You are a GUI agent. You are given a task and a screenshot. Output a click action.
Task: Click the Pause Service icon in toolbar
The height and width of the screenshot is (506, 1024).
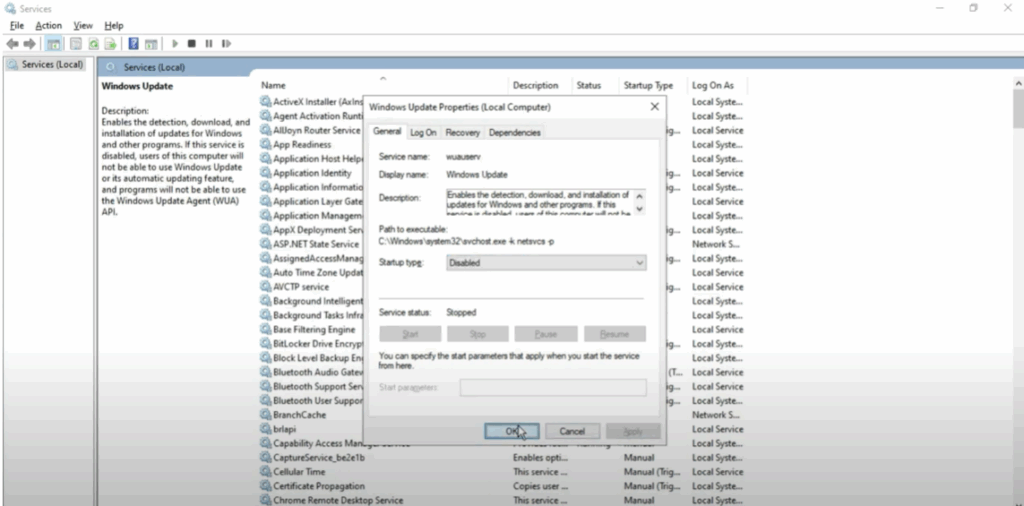pyautogui.click(x=209, y=44)
